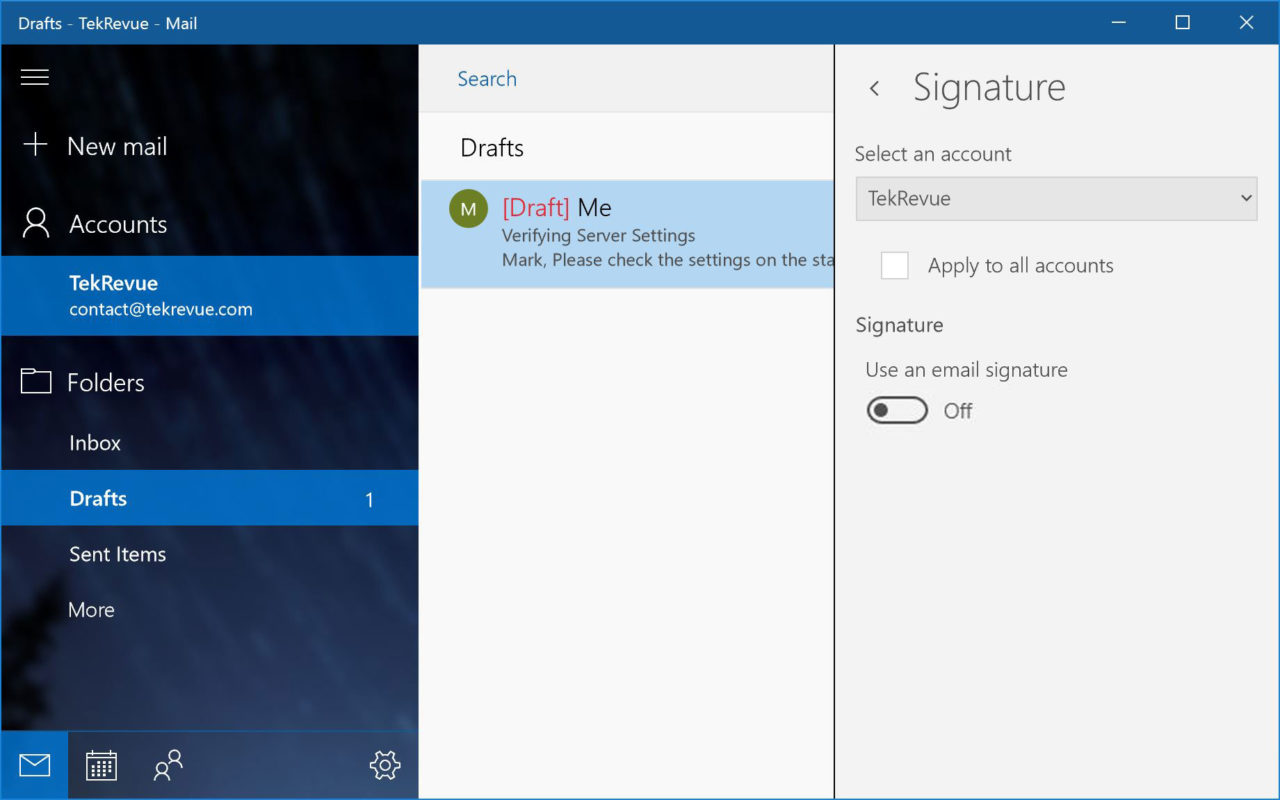The height and width of the screenshot is (800, 1280).
Task: Check the Apply to all accounts box
Action: (x=894, y=265)
